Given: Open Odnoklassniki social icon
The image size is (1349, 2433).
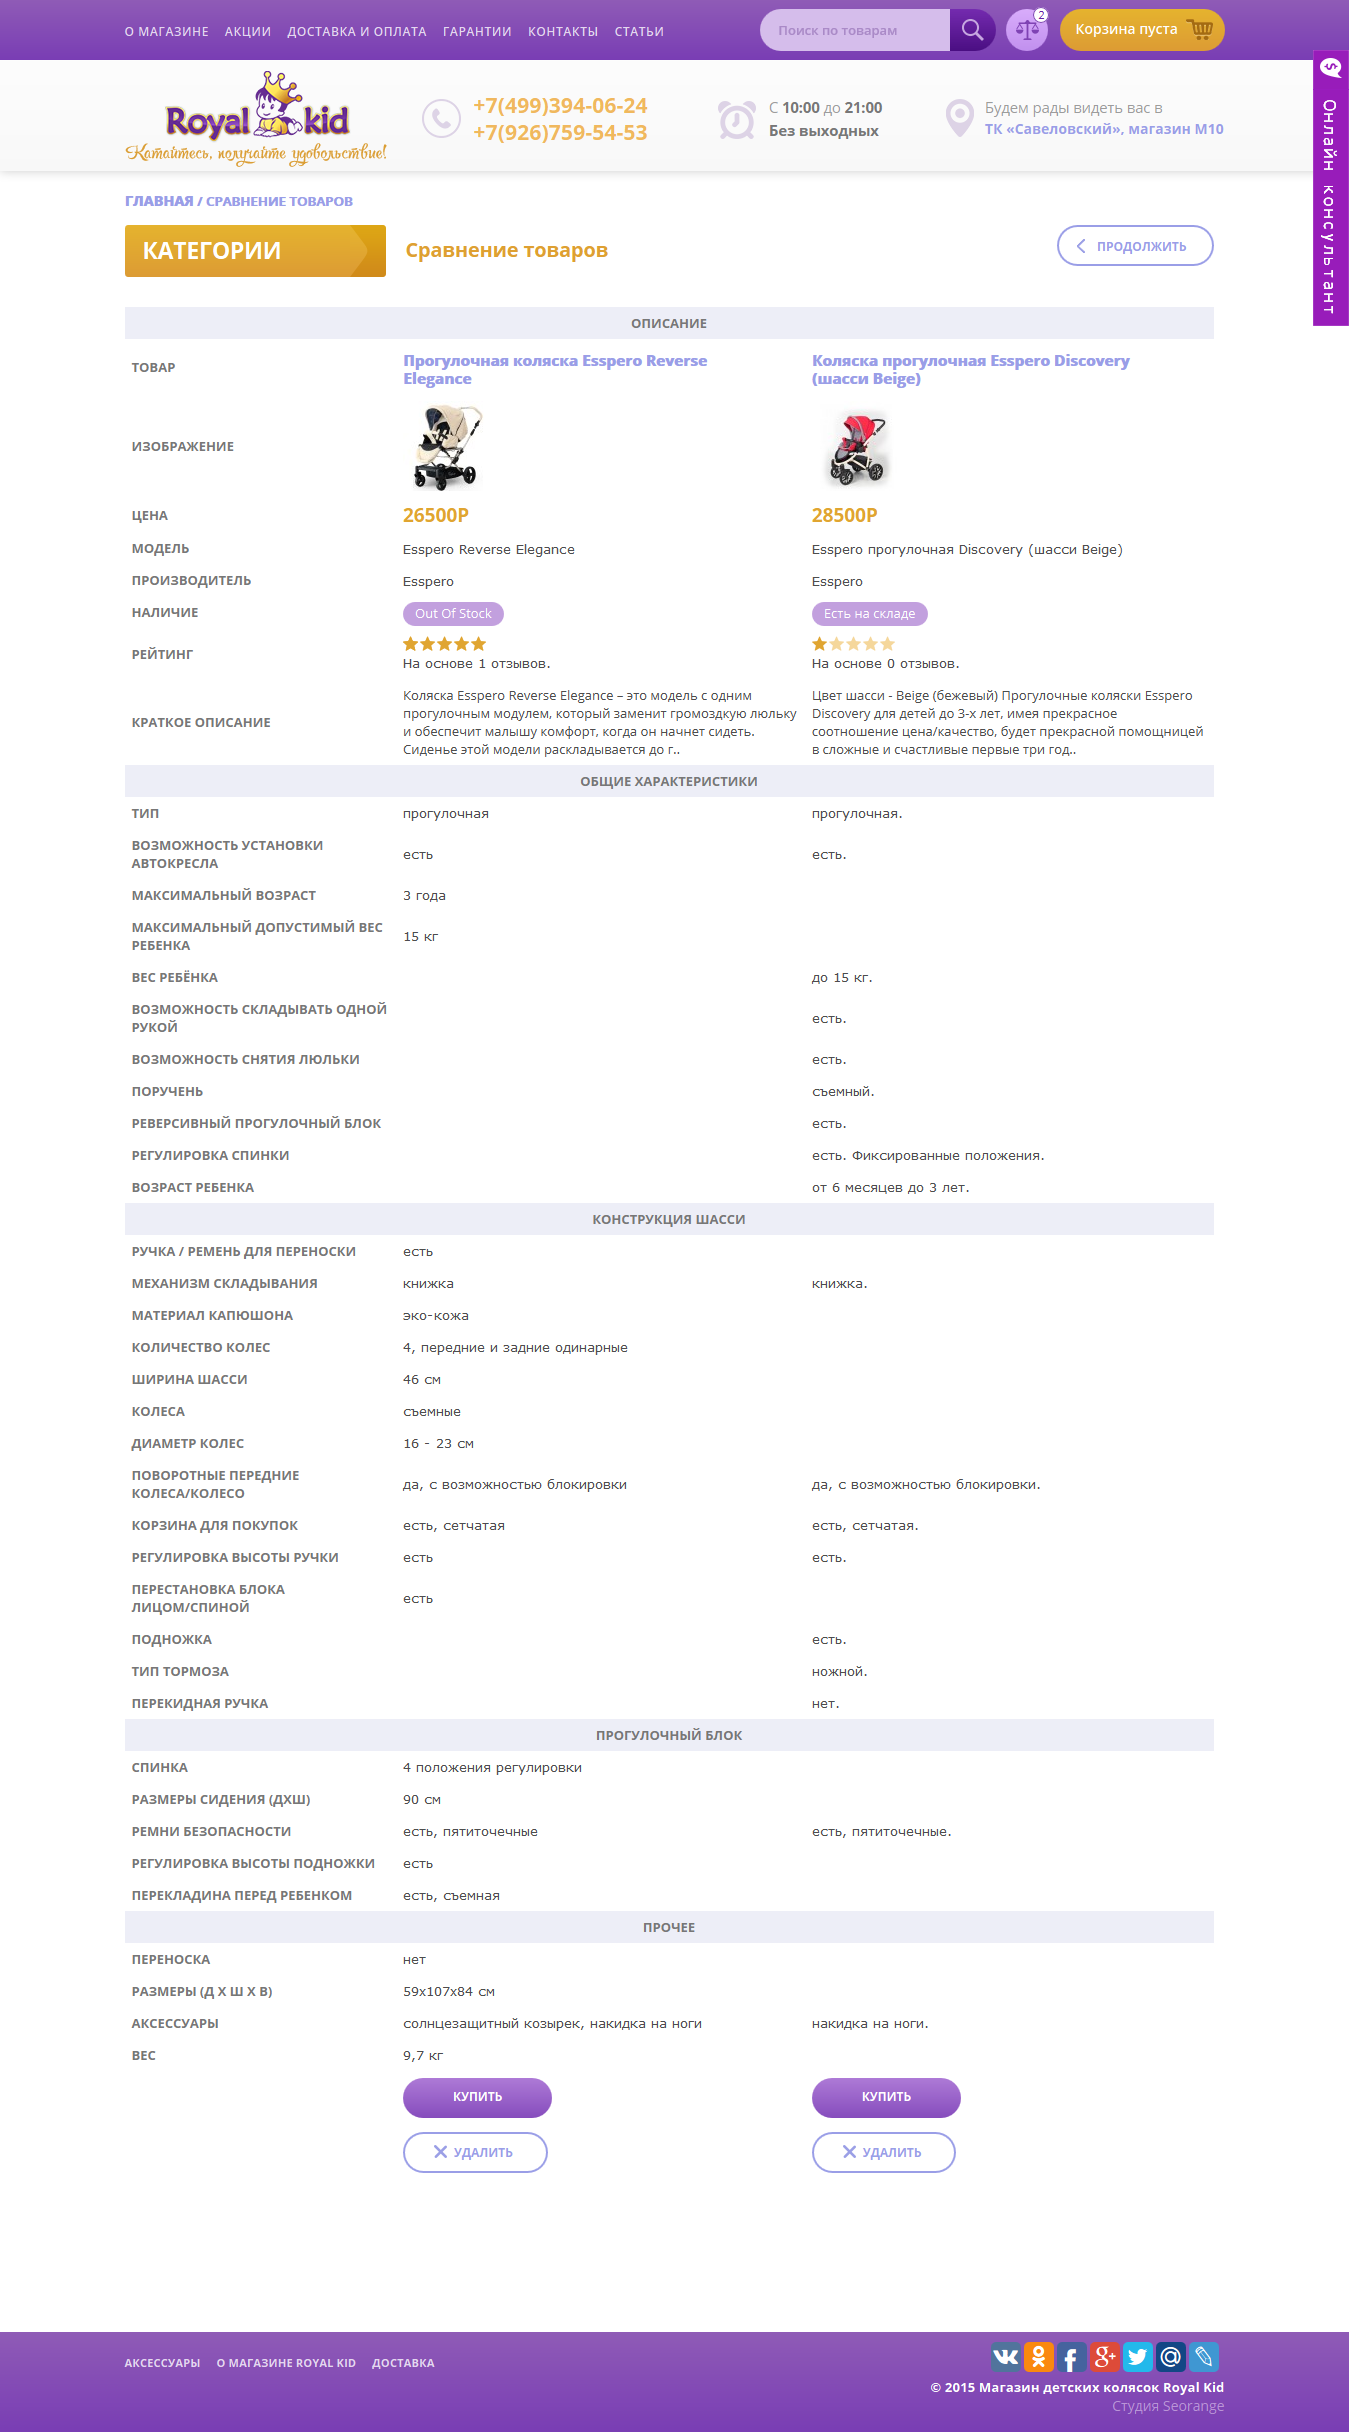Looking at the screenshot, I should click(1039, 2357).
